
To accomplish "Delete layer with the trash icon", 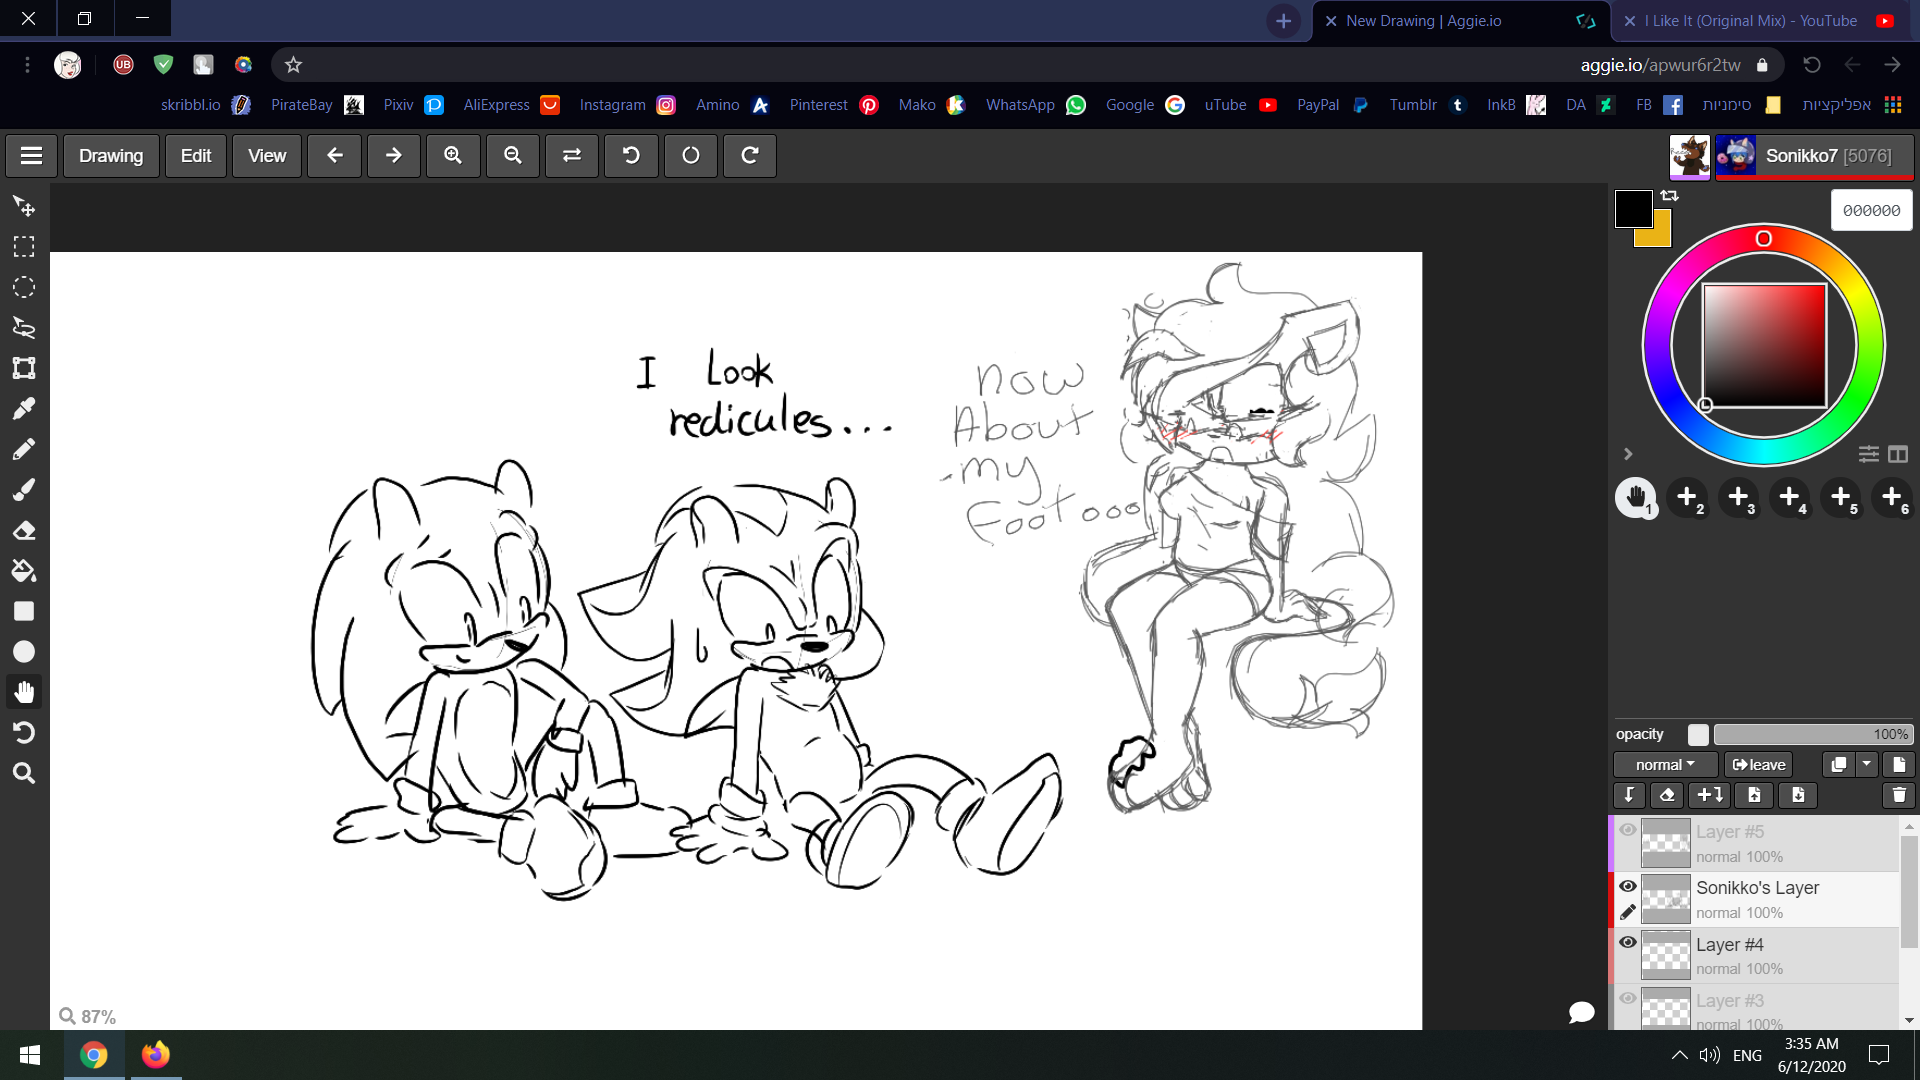I will point(1898,795).
